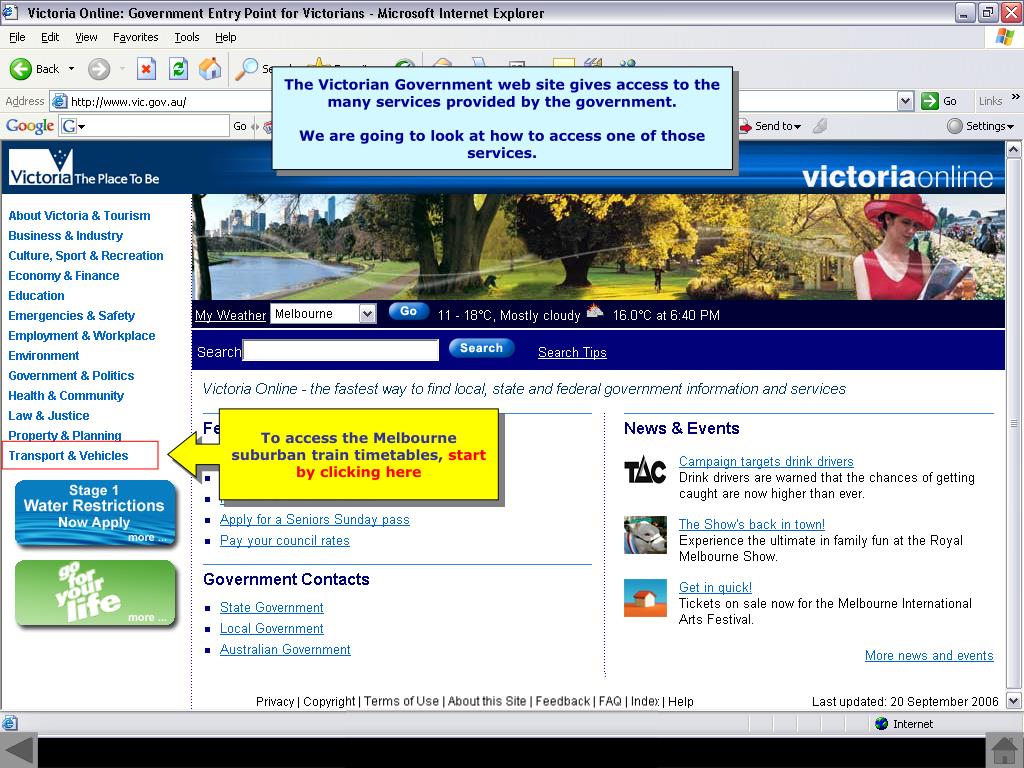The height and width of the screenshot is (768, 1024).
Task: Open the Search Tips link
Action: point(572,352)
